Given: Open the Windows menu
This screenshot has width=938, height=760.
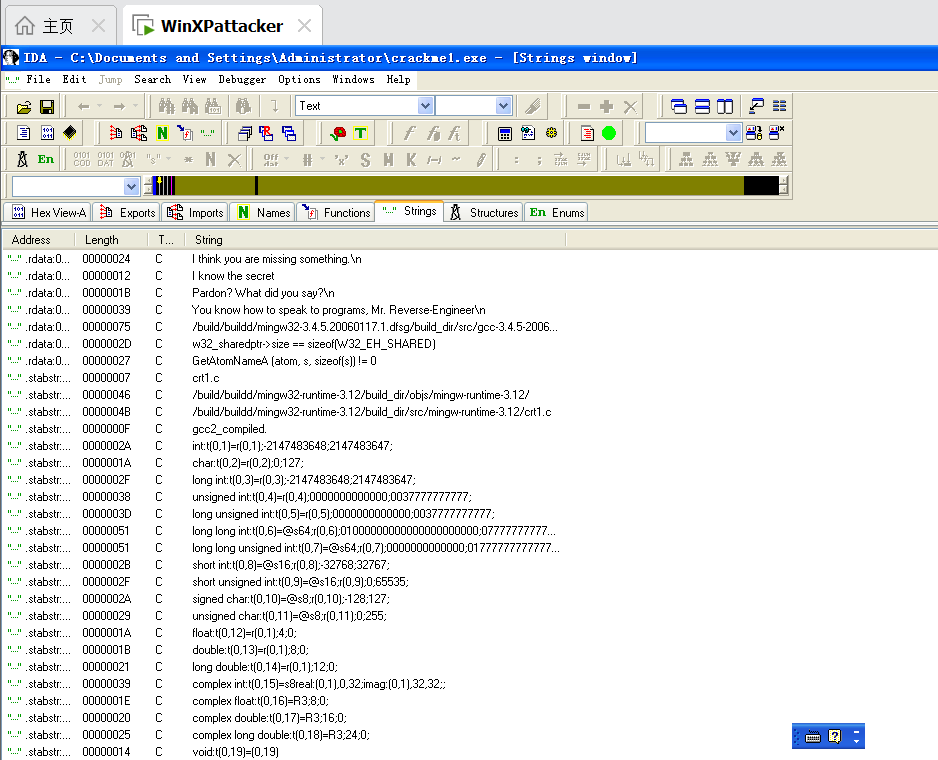Looking at the screenshot, I should pyautogui.click(x=353, y=79).
